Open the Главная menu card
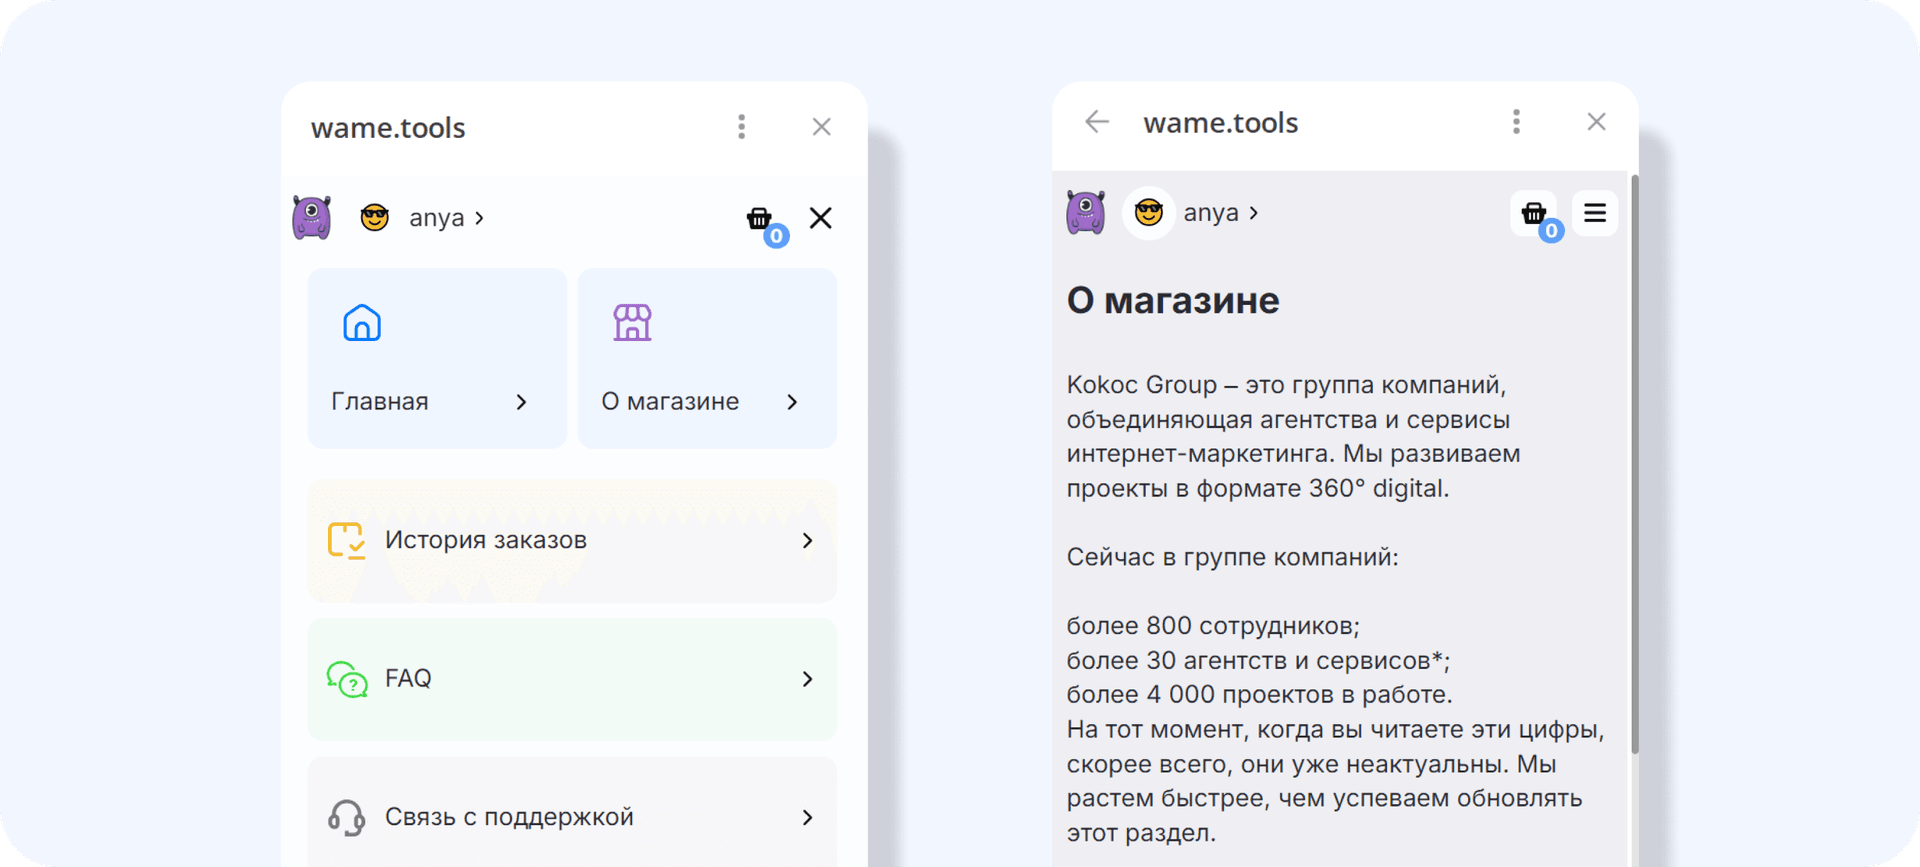 (437, 358)
